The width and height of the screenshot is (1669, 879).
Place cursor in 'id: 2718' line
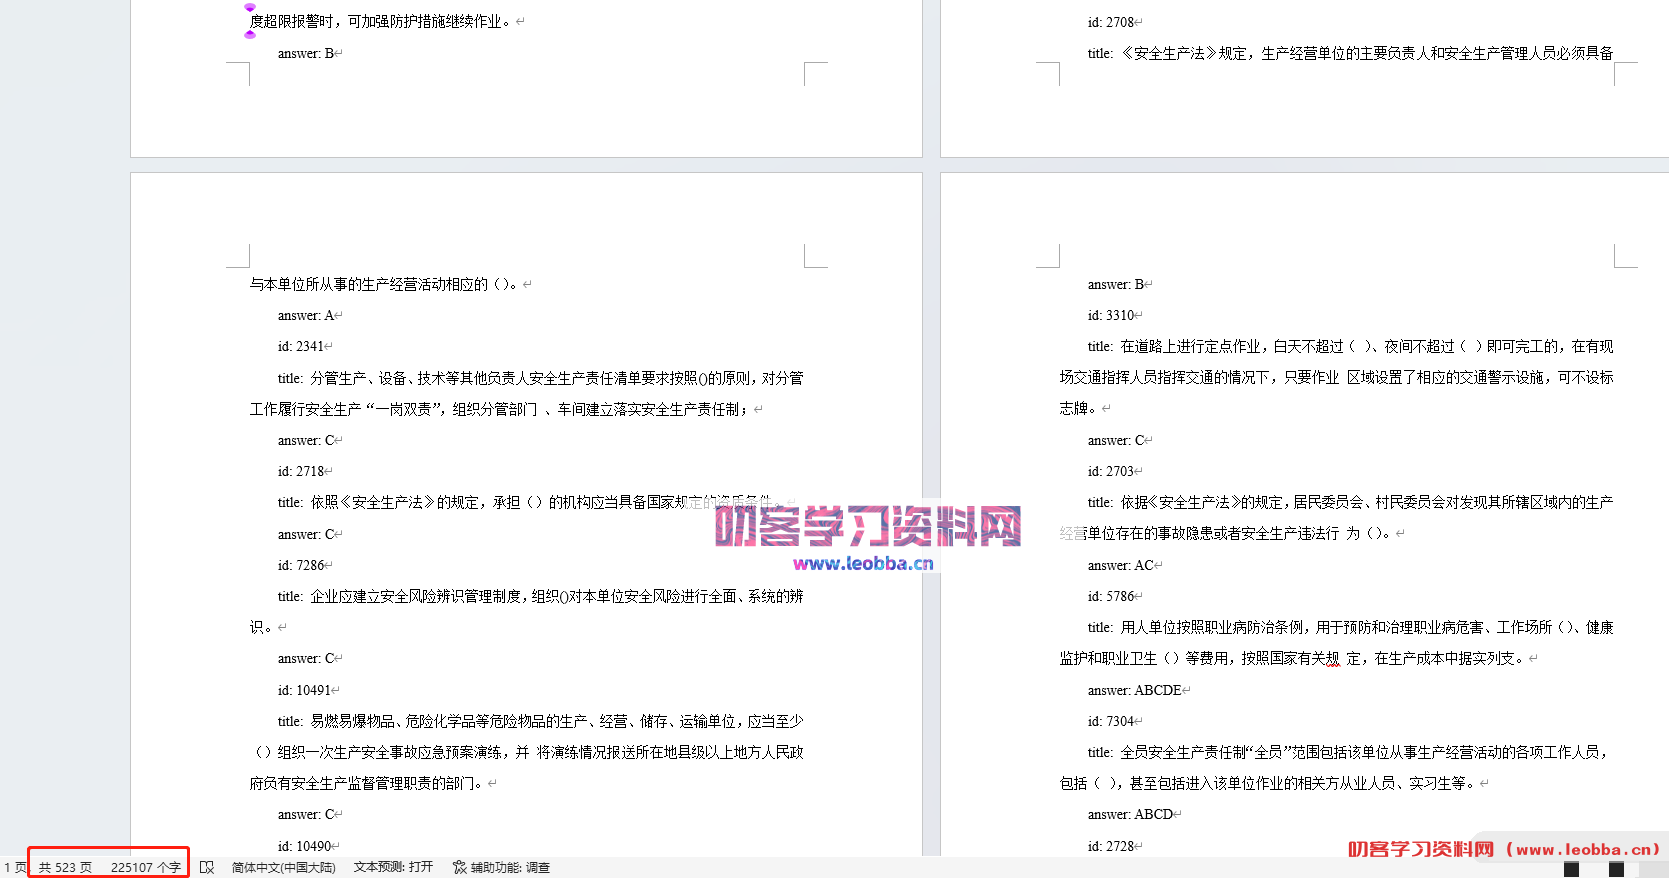point(301,471)
